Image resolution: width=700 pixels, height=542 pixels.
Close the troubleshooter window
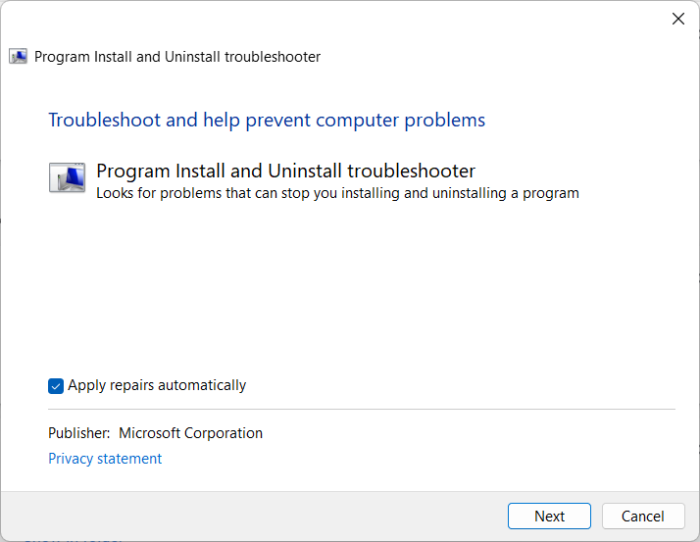[678, 19]
